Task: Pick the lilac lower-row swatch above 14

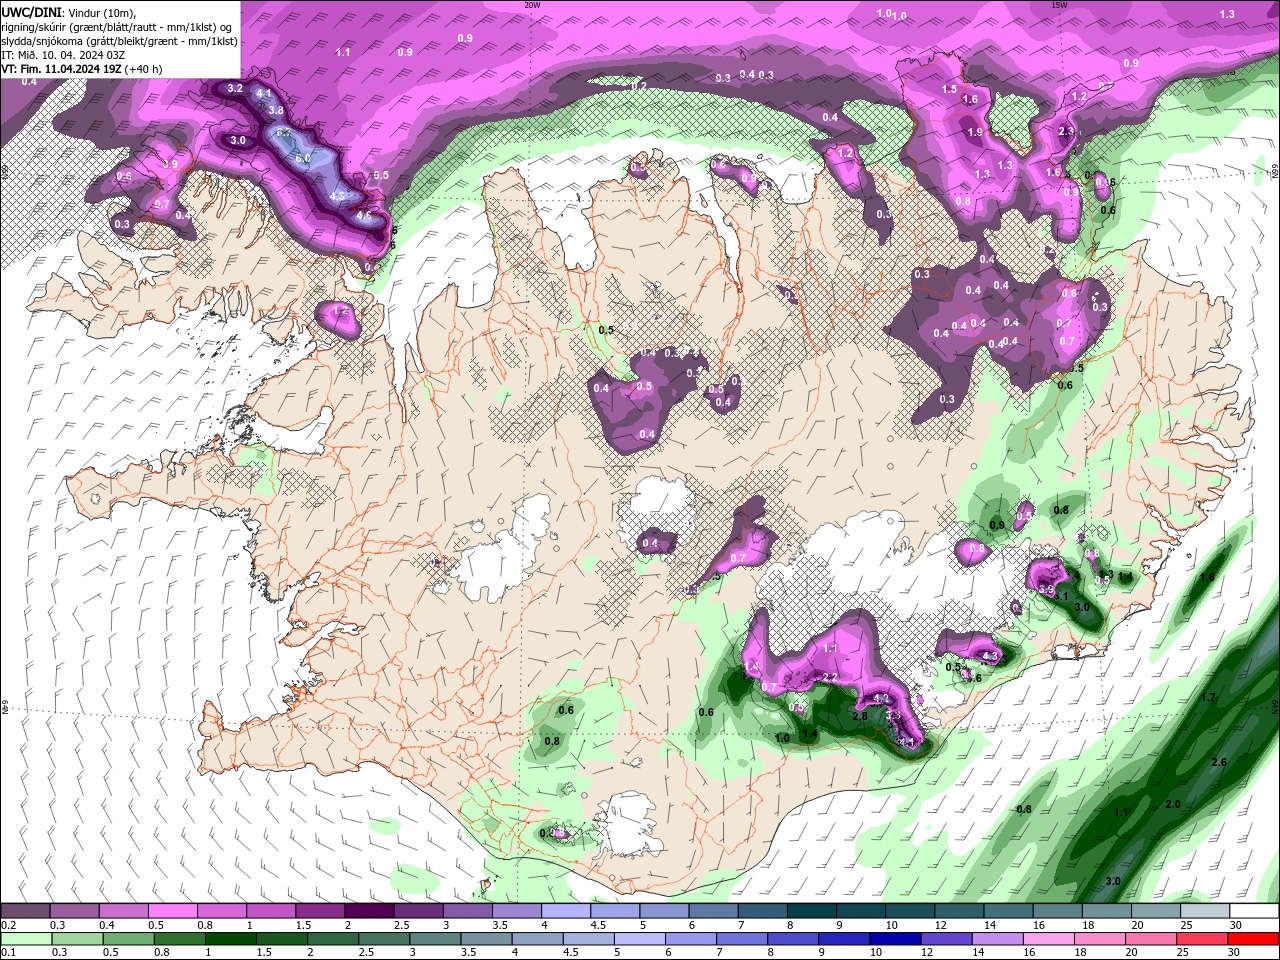Action: 999,939
